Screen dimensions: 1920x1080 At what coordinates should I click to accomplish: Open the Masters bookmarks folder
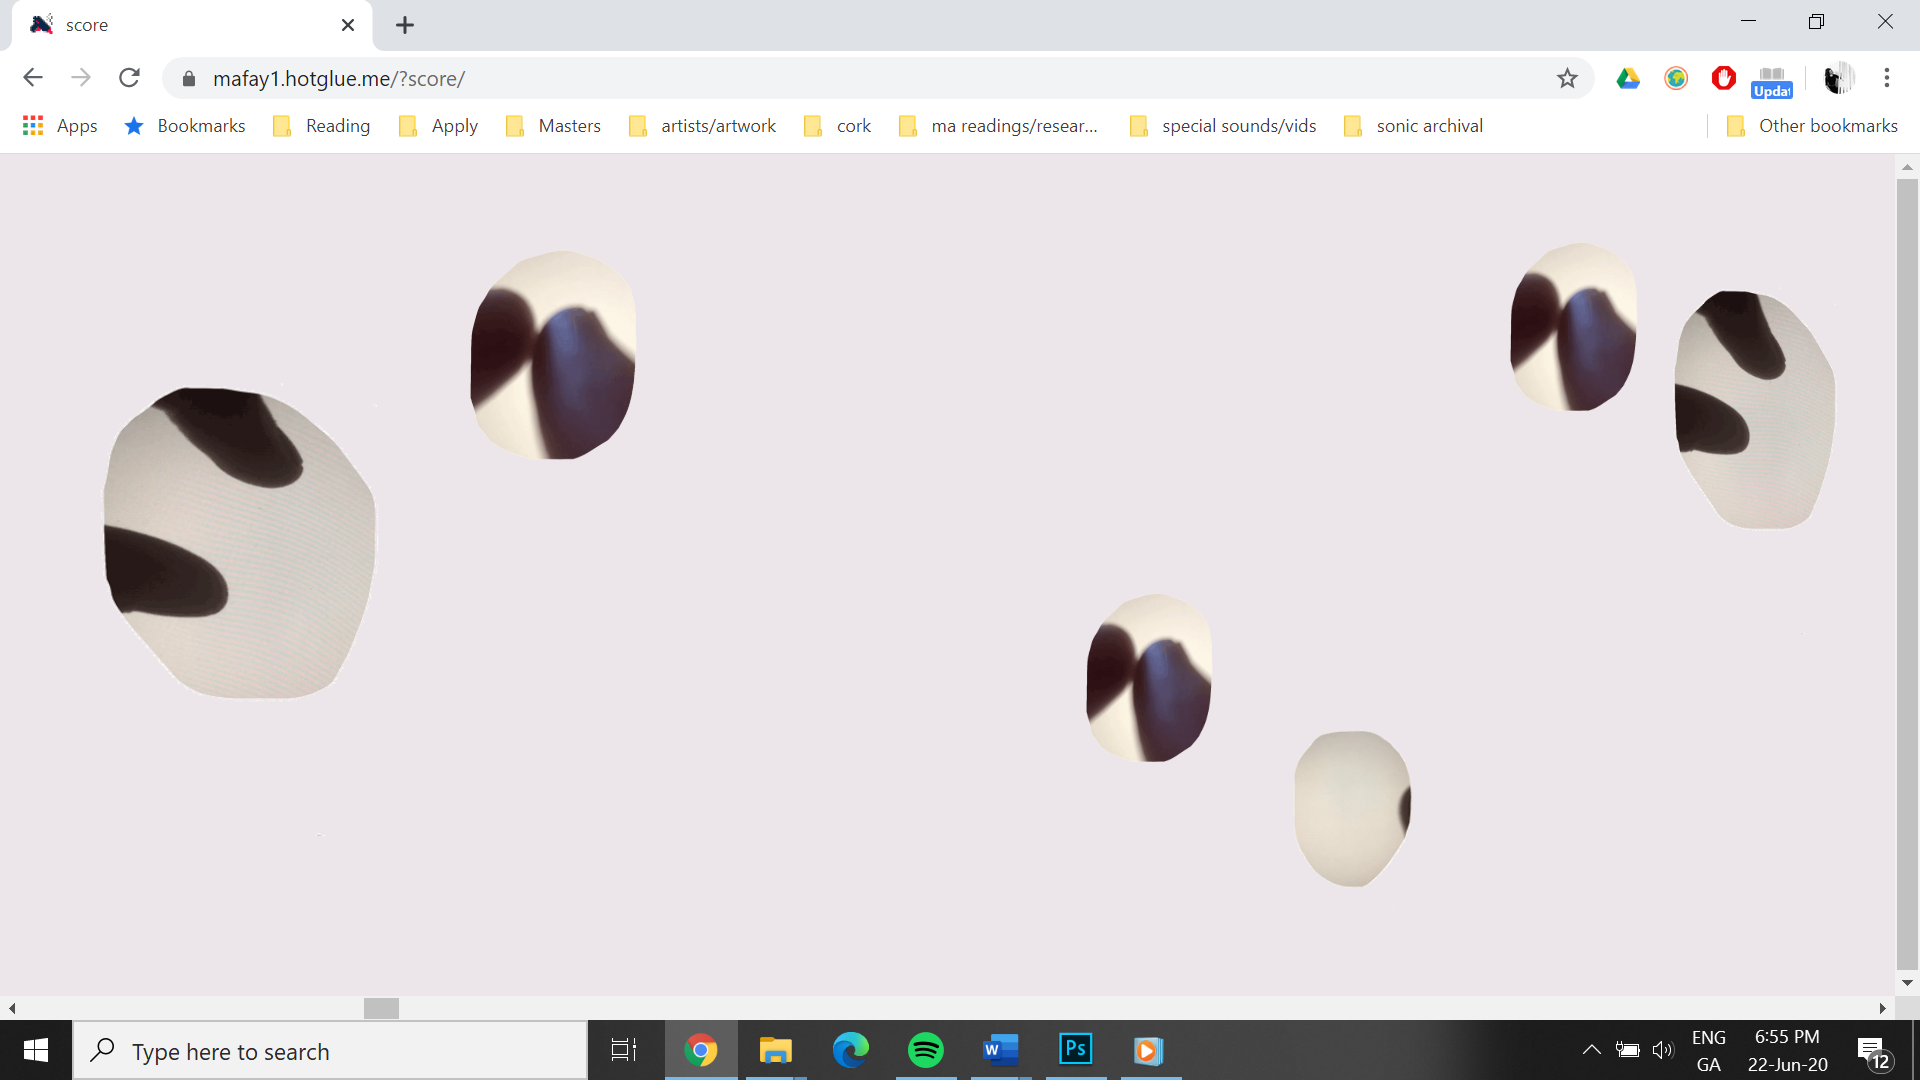(553, 126)
